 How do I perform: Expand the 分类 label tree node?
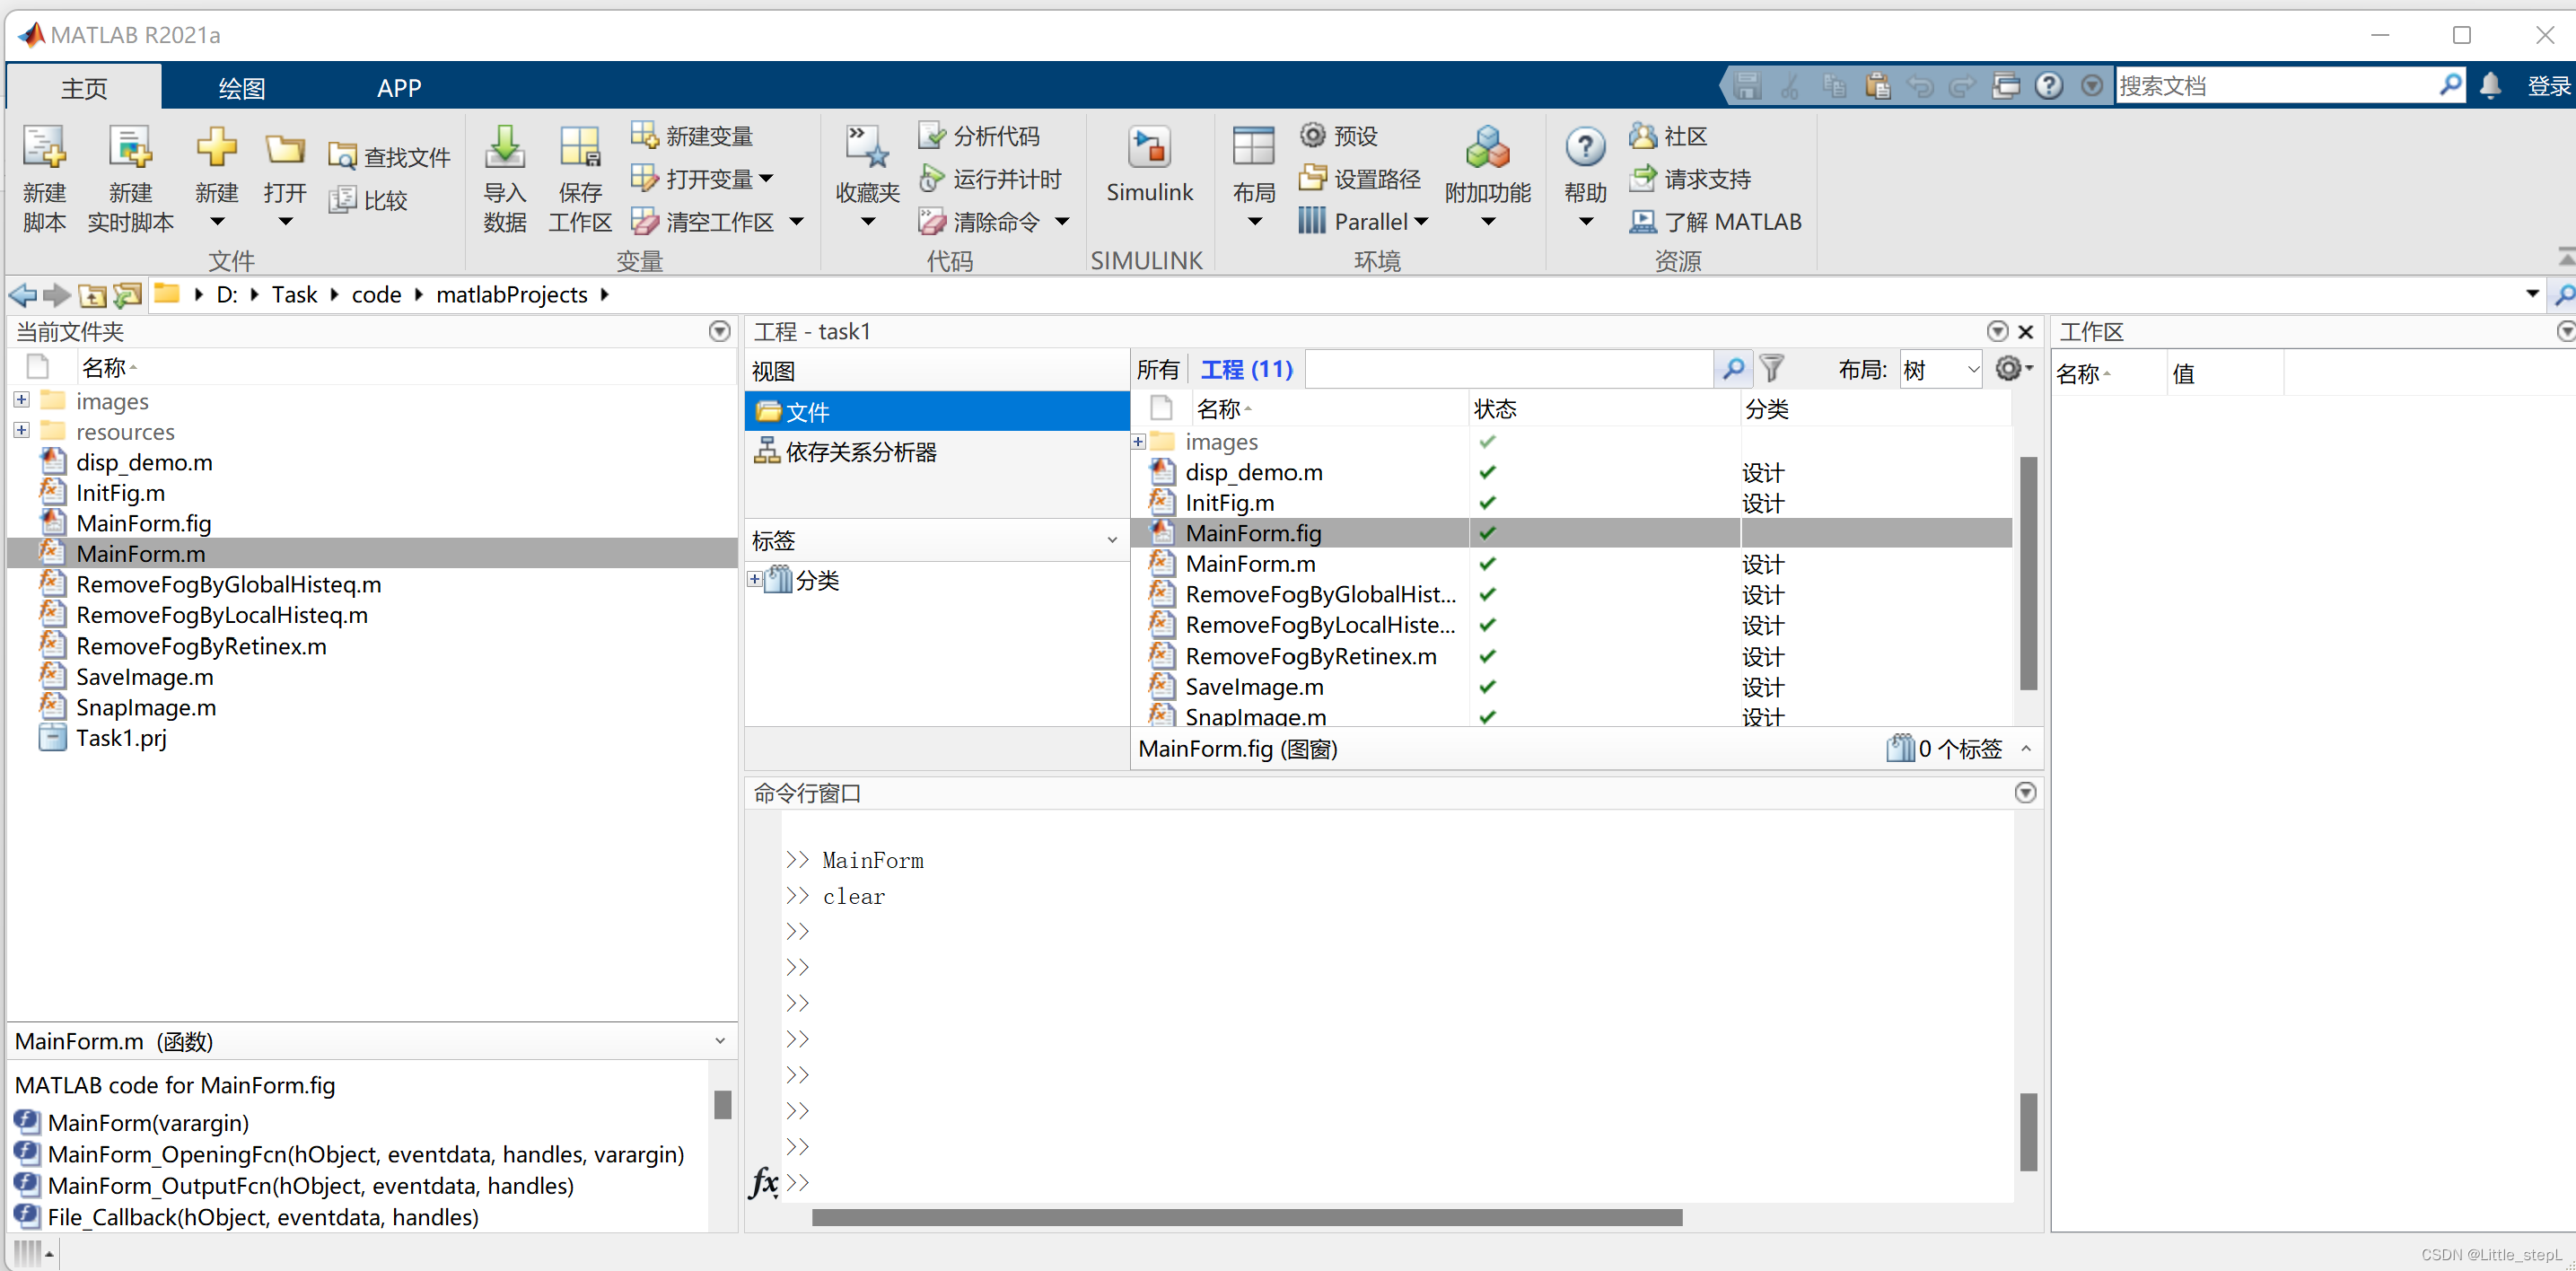click(x=755, y=580)
